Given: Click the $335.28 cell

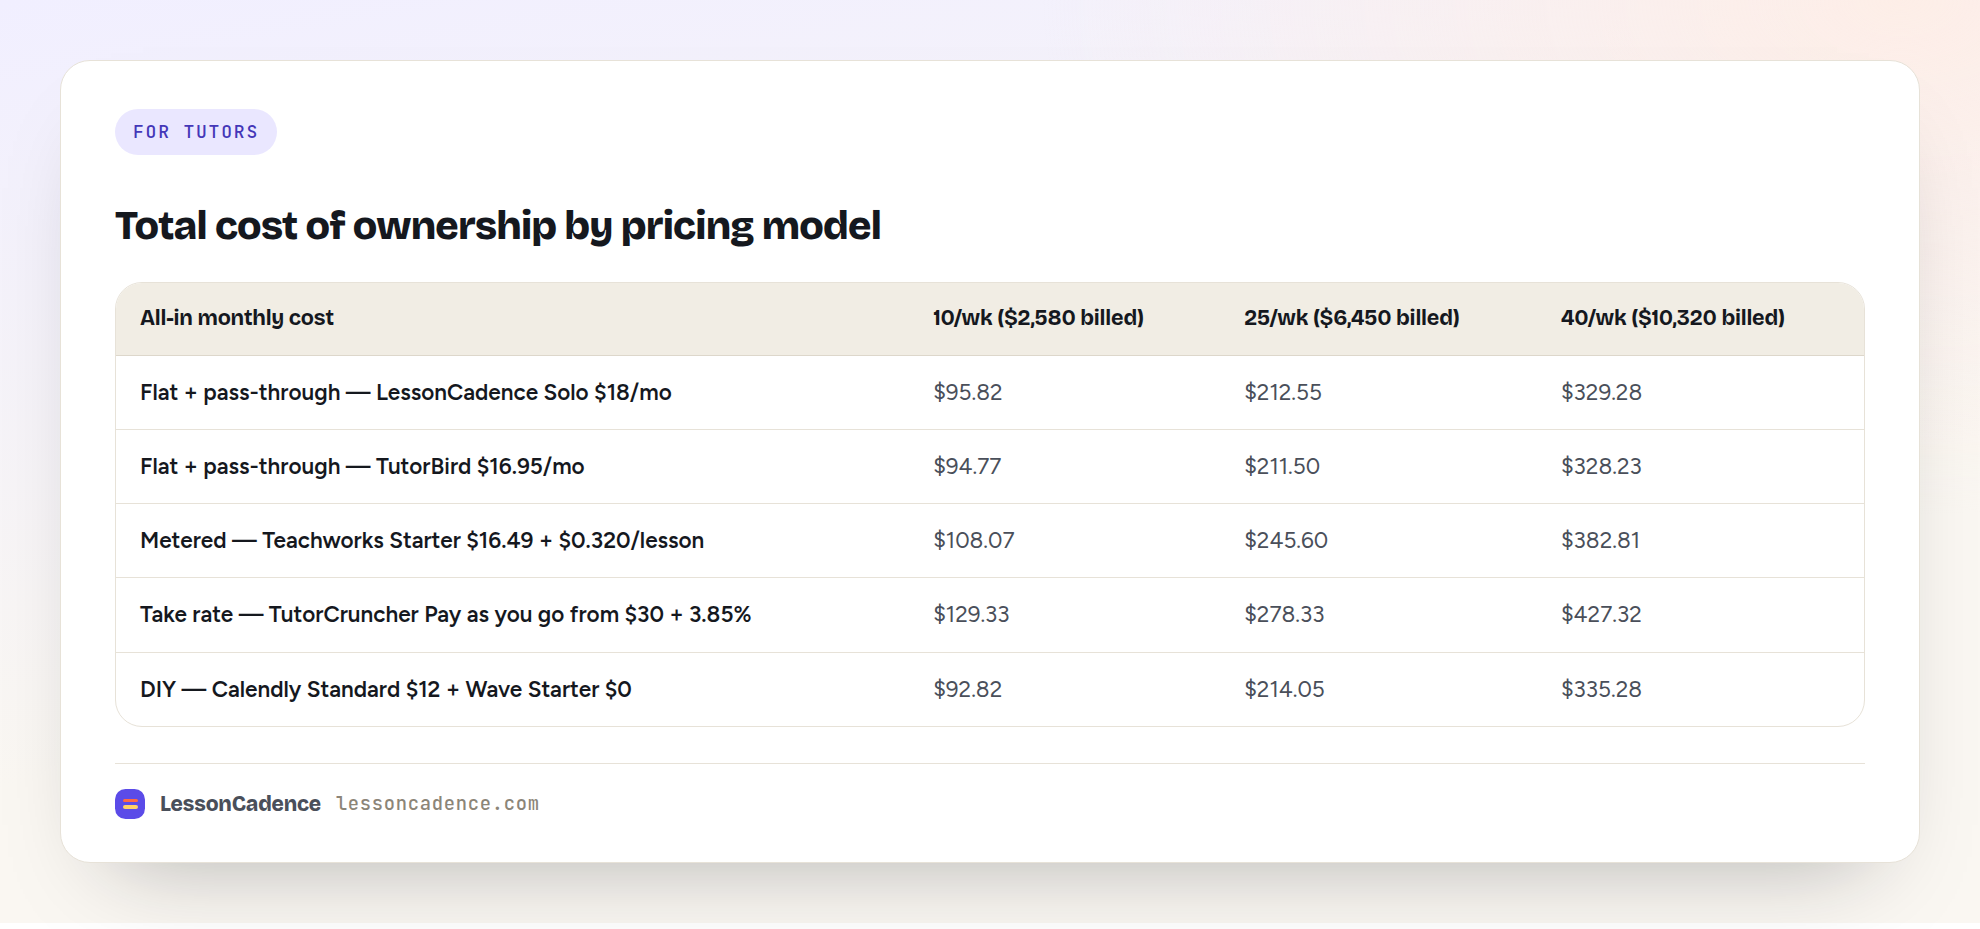Looking at the screenshot, I should (1601, 690).
